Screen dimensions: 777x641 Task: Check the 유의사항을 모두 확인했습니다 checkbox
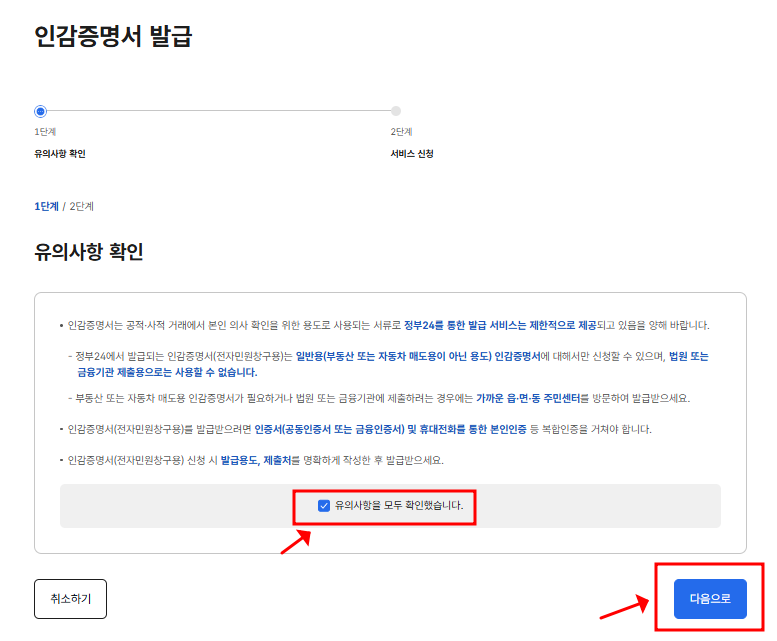coord(324,506)
